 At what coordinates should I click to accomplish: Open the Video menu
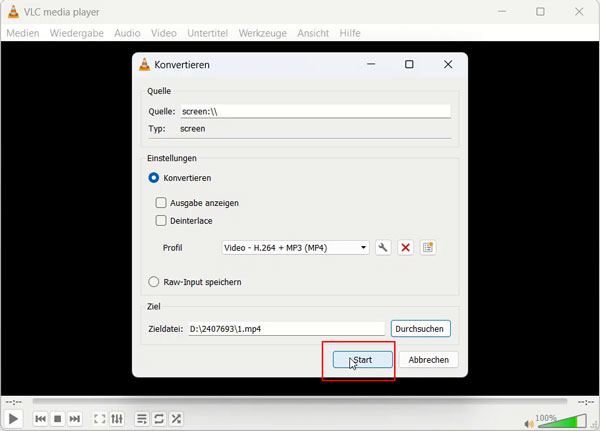[164, 33]
